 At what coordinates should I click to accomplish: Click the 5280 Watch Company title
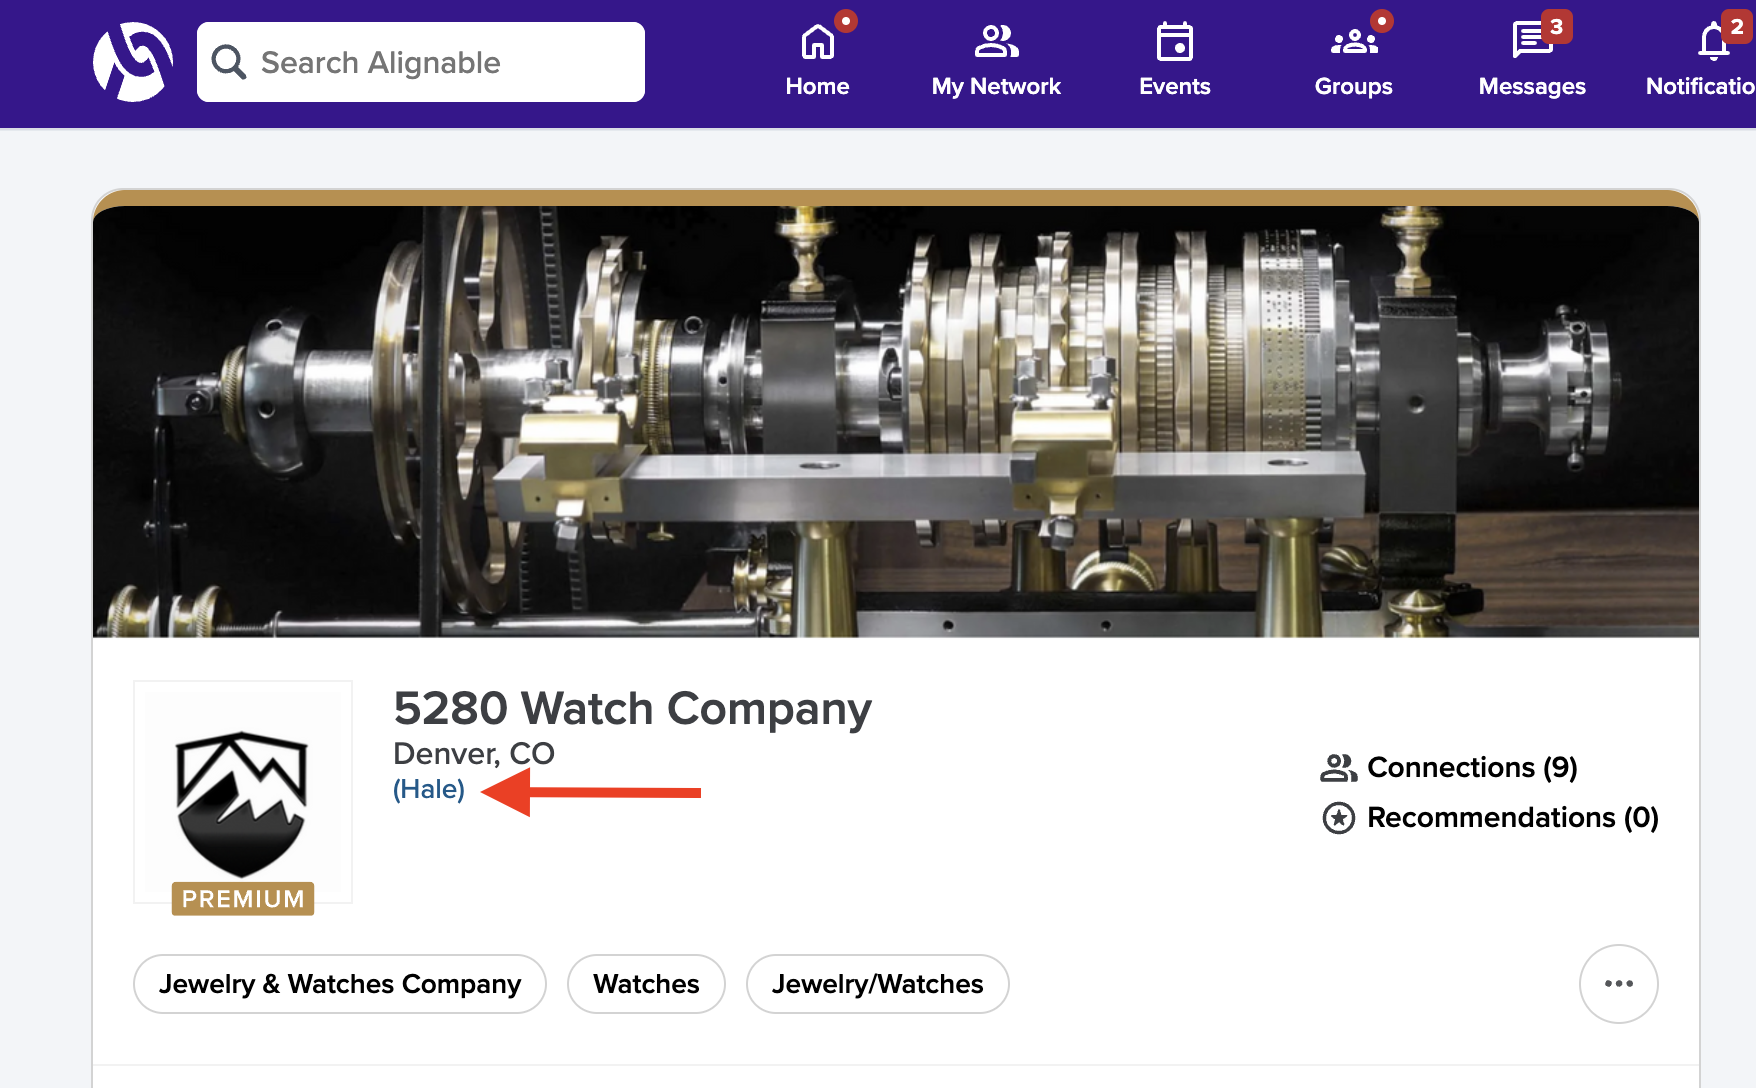click(x=632, y=709)
